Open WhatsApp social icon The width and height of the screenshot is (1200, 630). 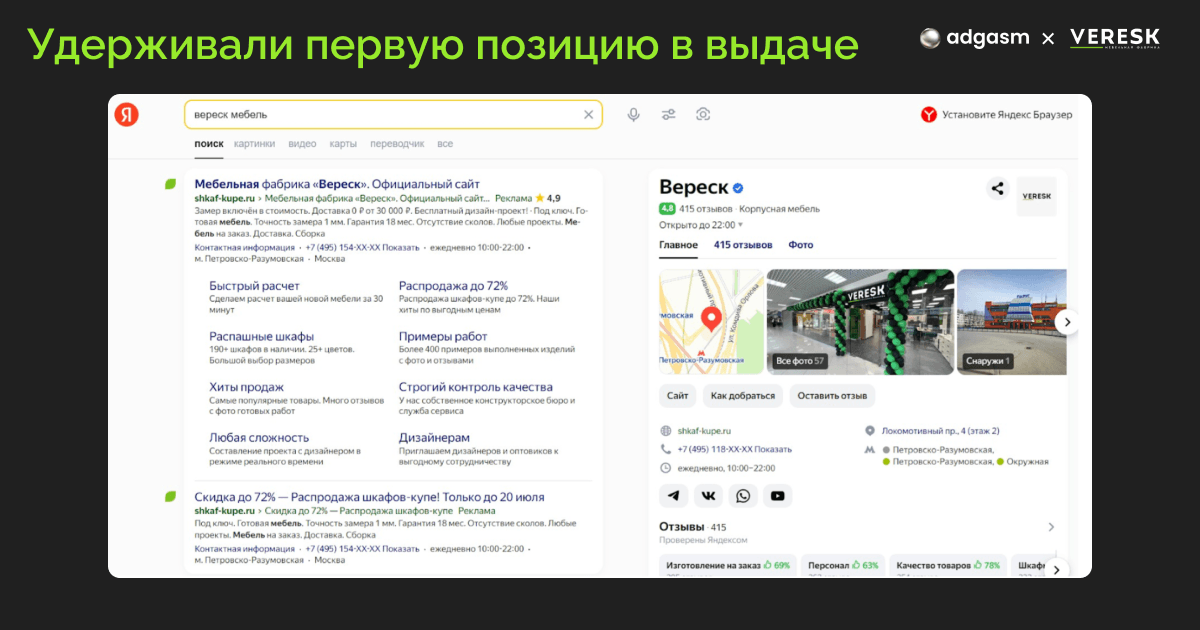click(742, 495)
